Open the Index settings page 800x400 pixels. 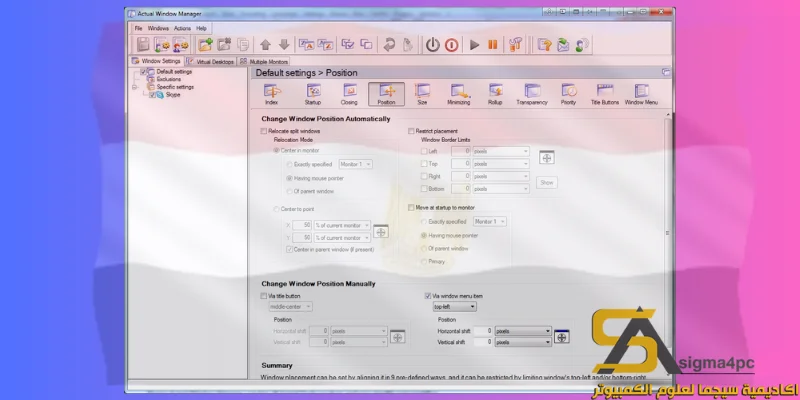271,94
